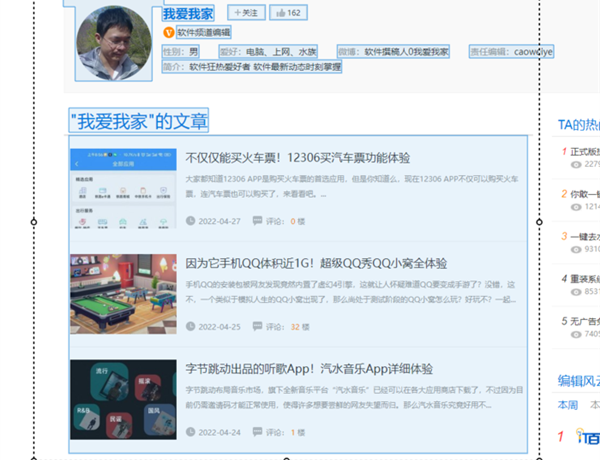Open the 微博 软件撰稿人0我爱我家 link
This screenshot has width=600, height=460.
[393, 51]
